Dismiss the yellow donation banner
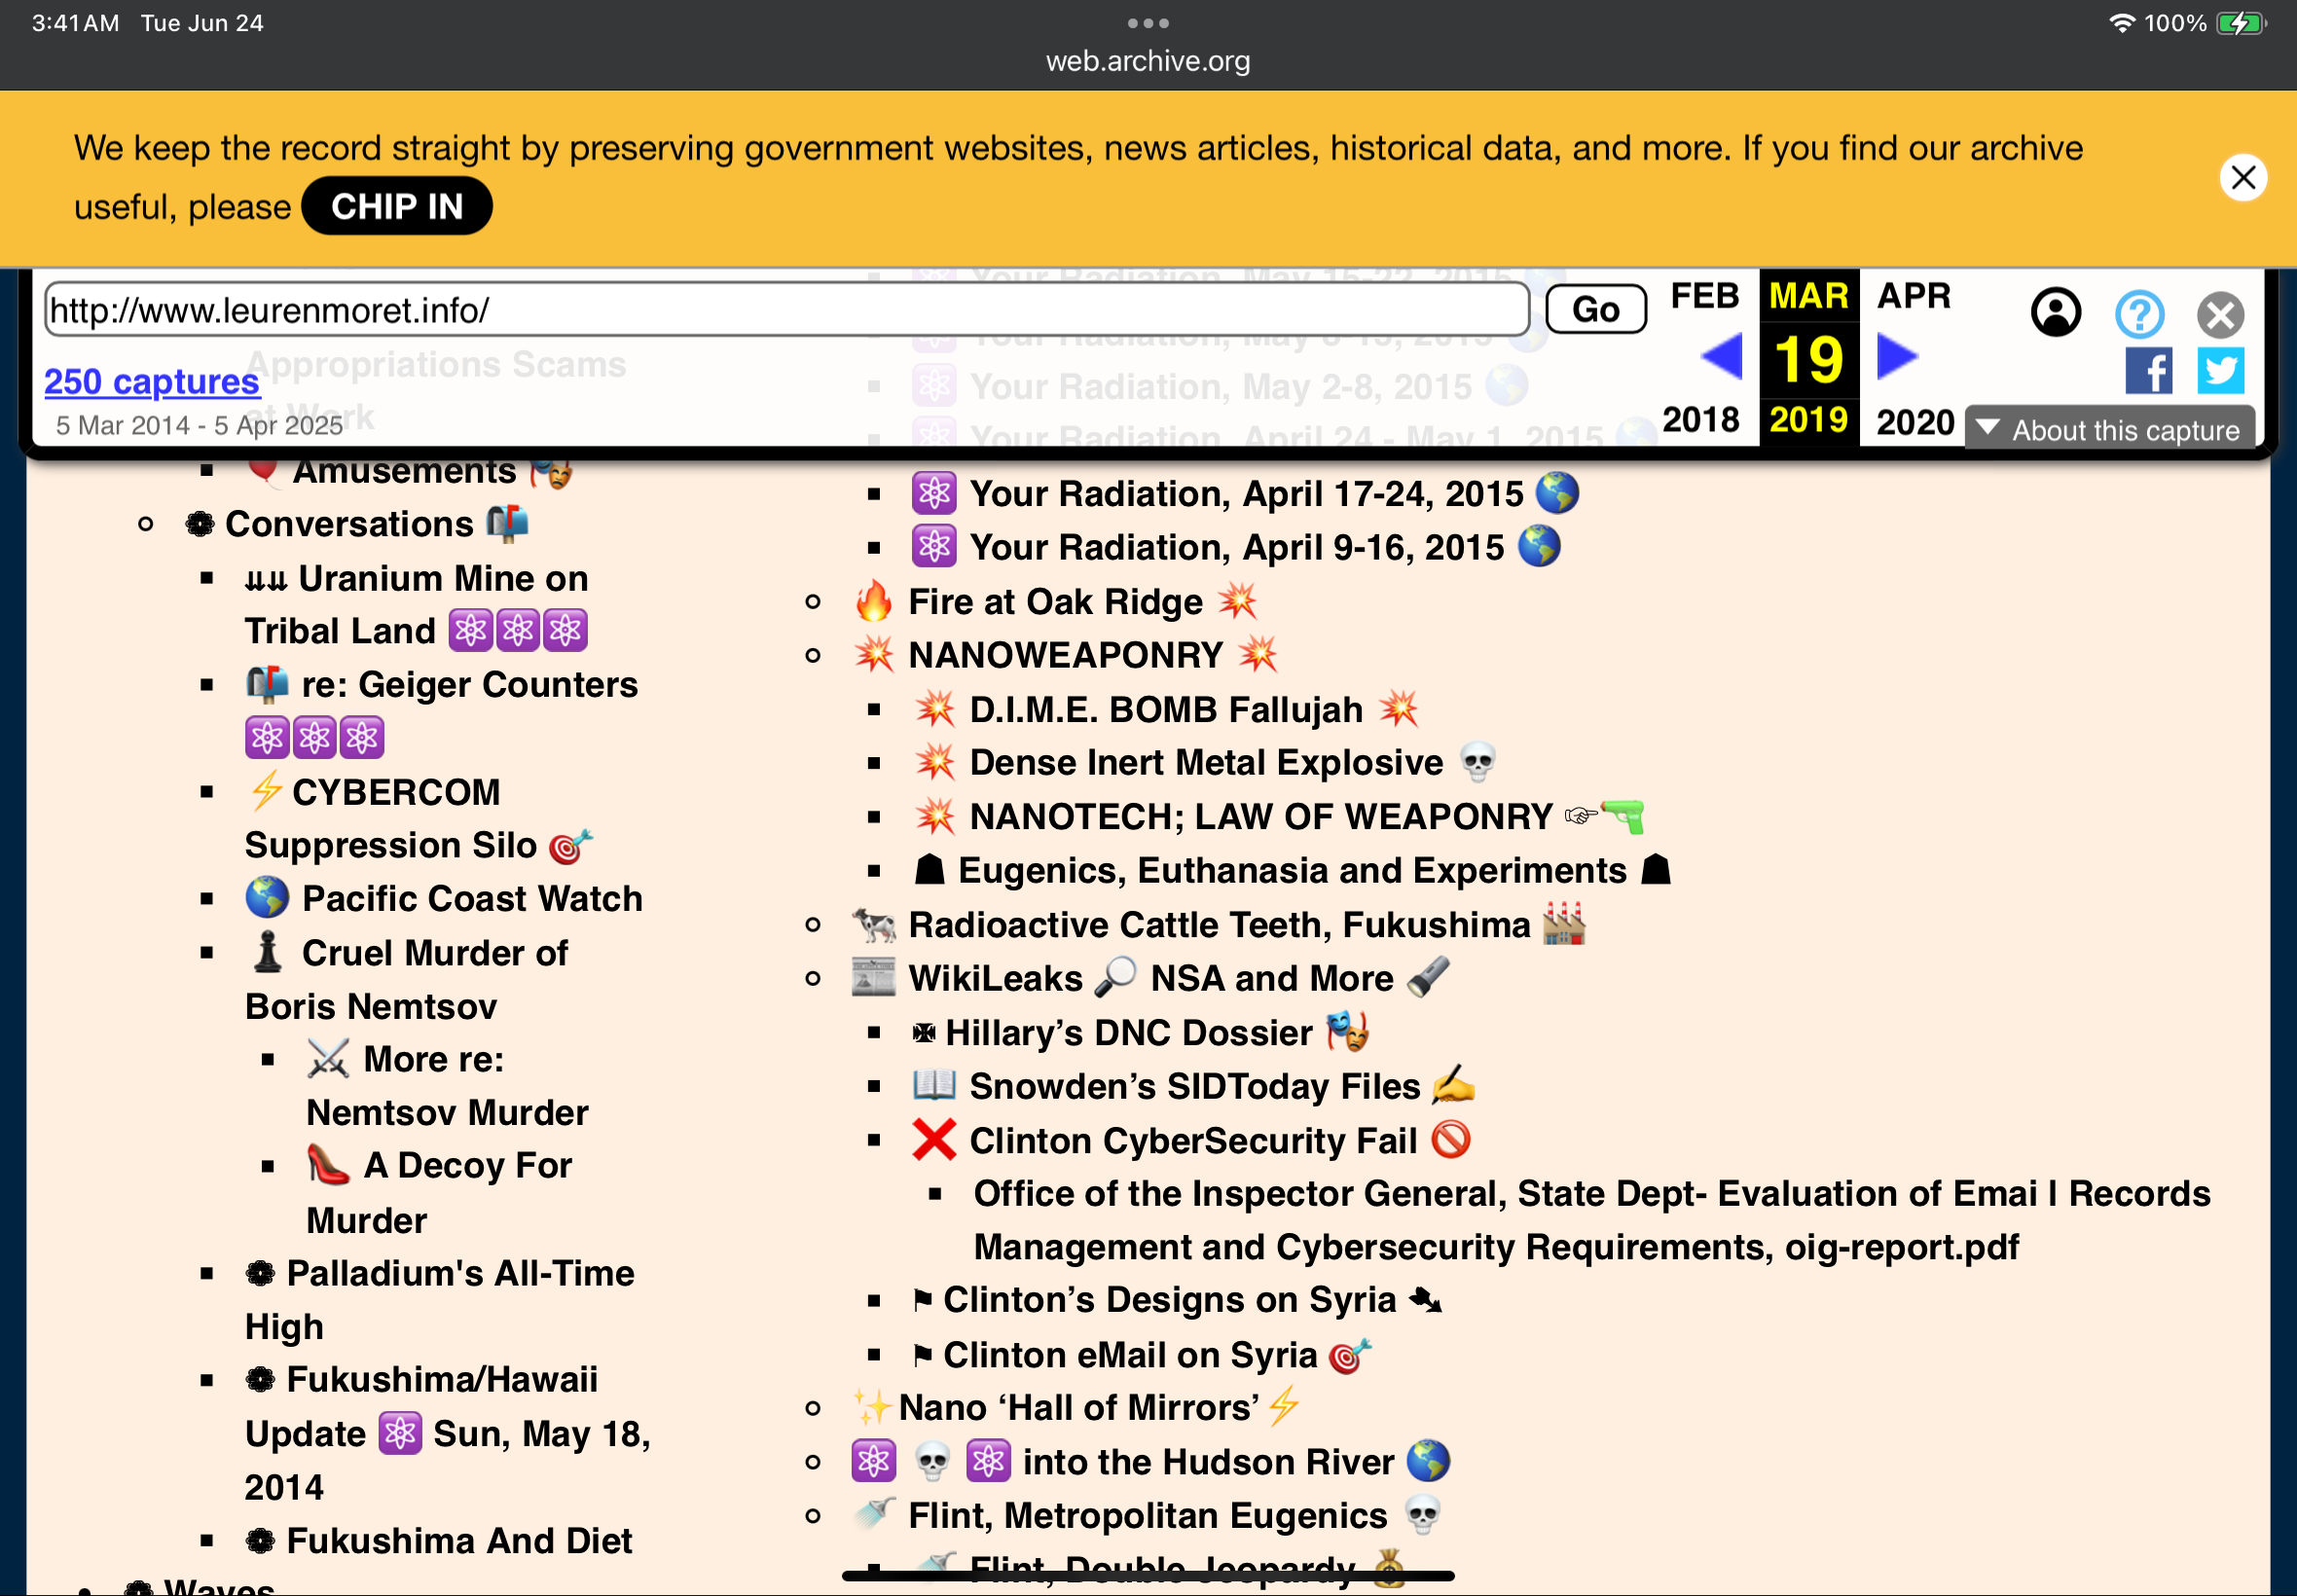 click(x=2243, y=178)
